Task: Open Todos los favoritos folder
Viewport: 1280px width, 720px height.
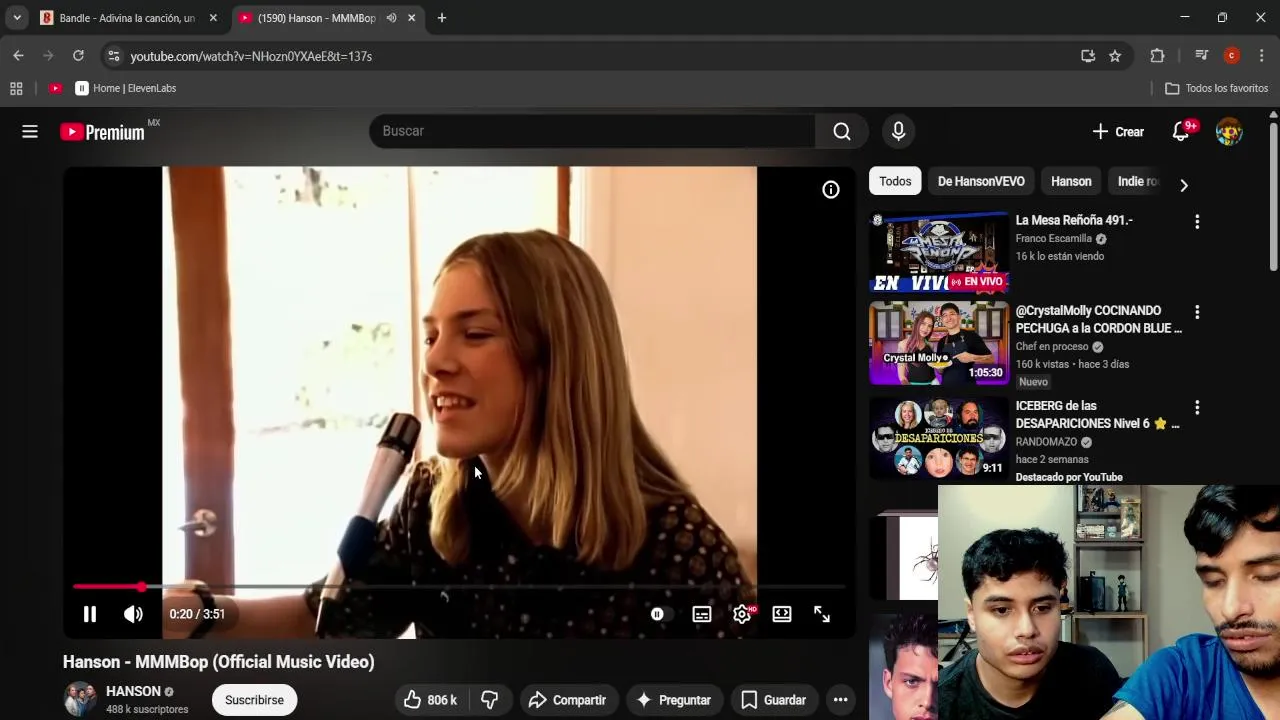Action: (x=1217, y=88)
